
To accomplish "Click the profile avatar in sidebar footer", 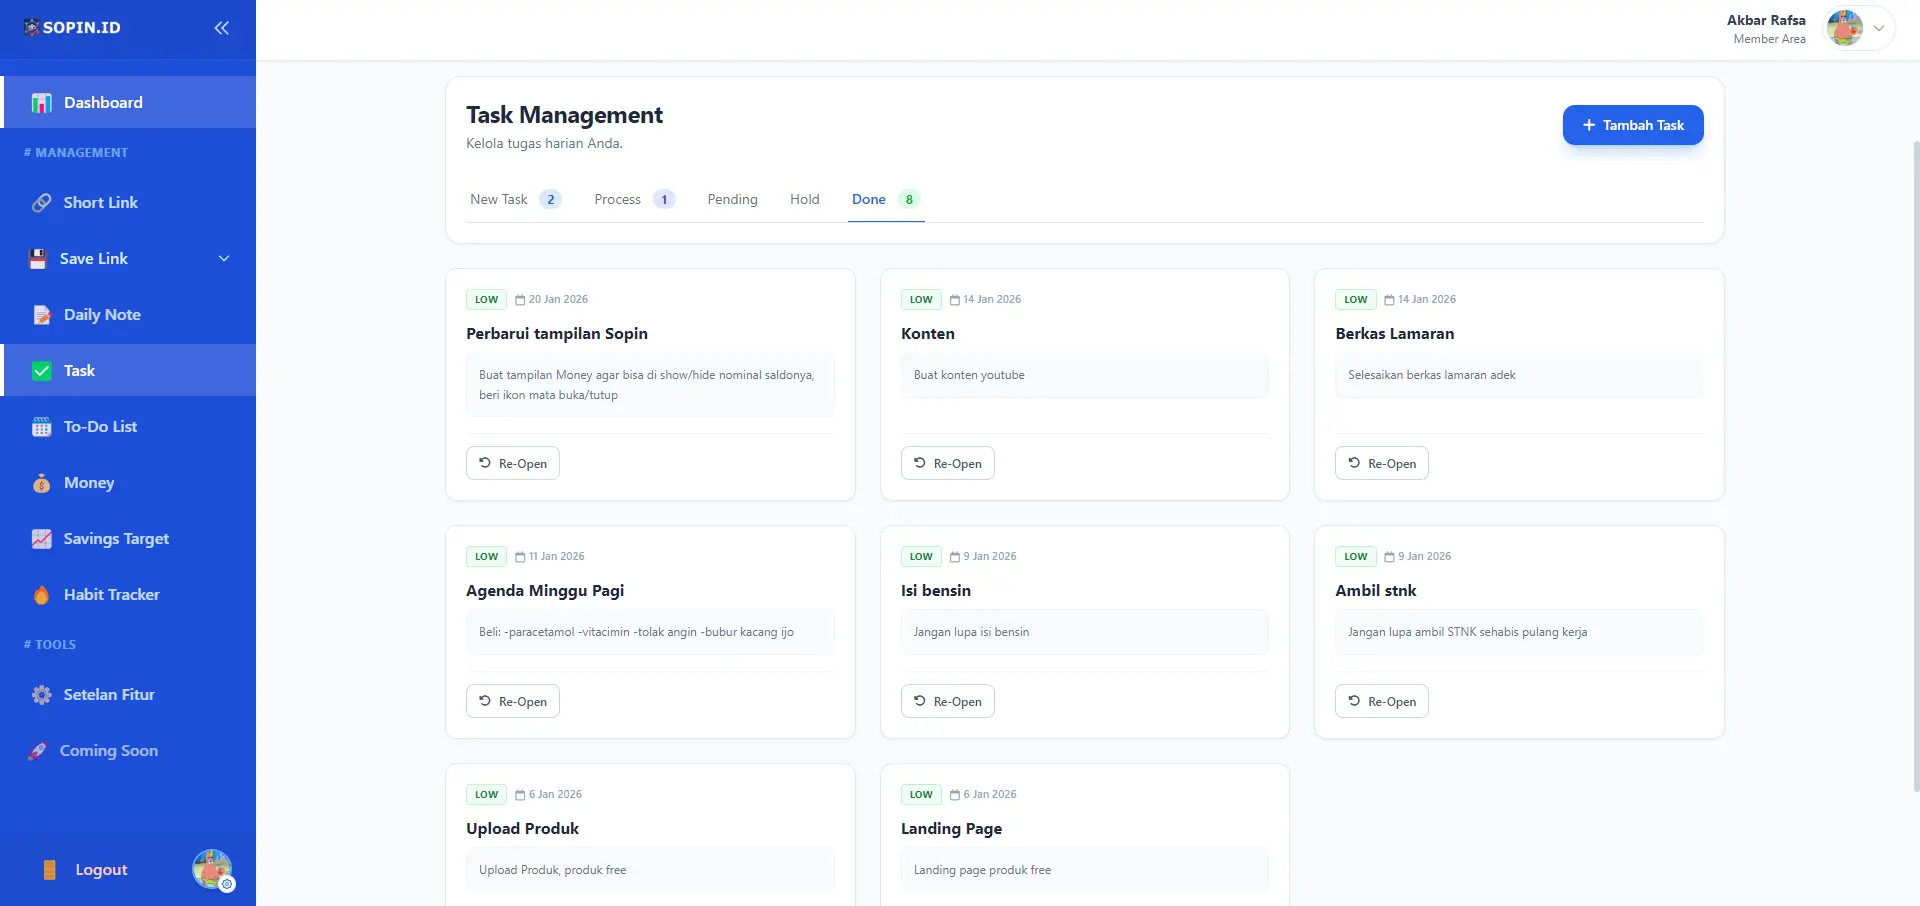I will coord(212,869).
